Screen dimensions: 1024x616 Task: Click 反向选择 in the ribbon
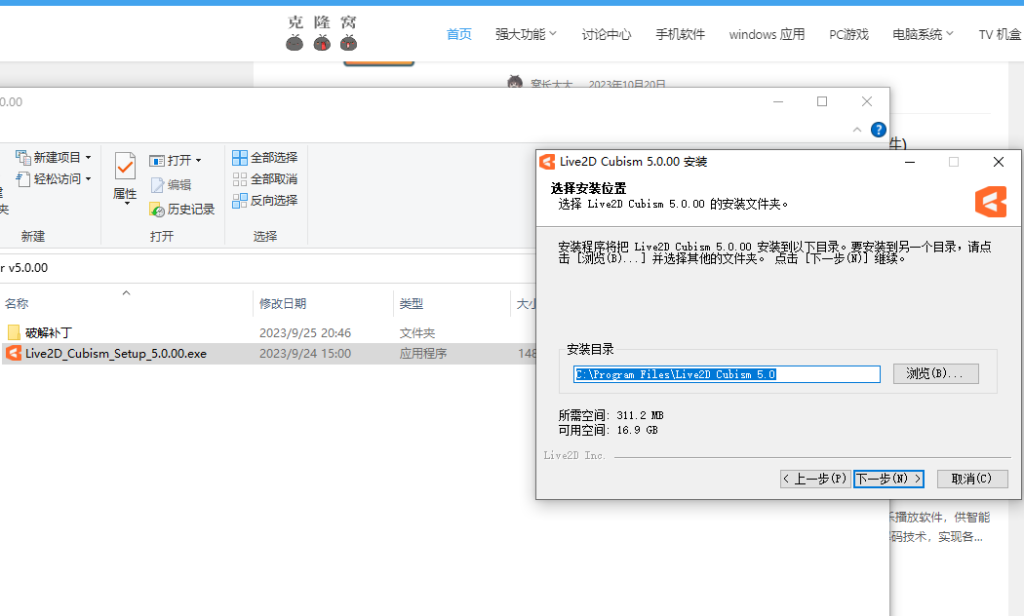click(x=265, y=201)
